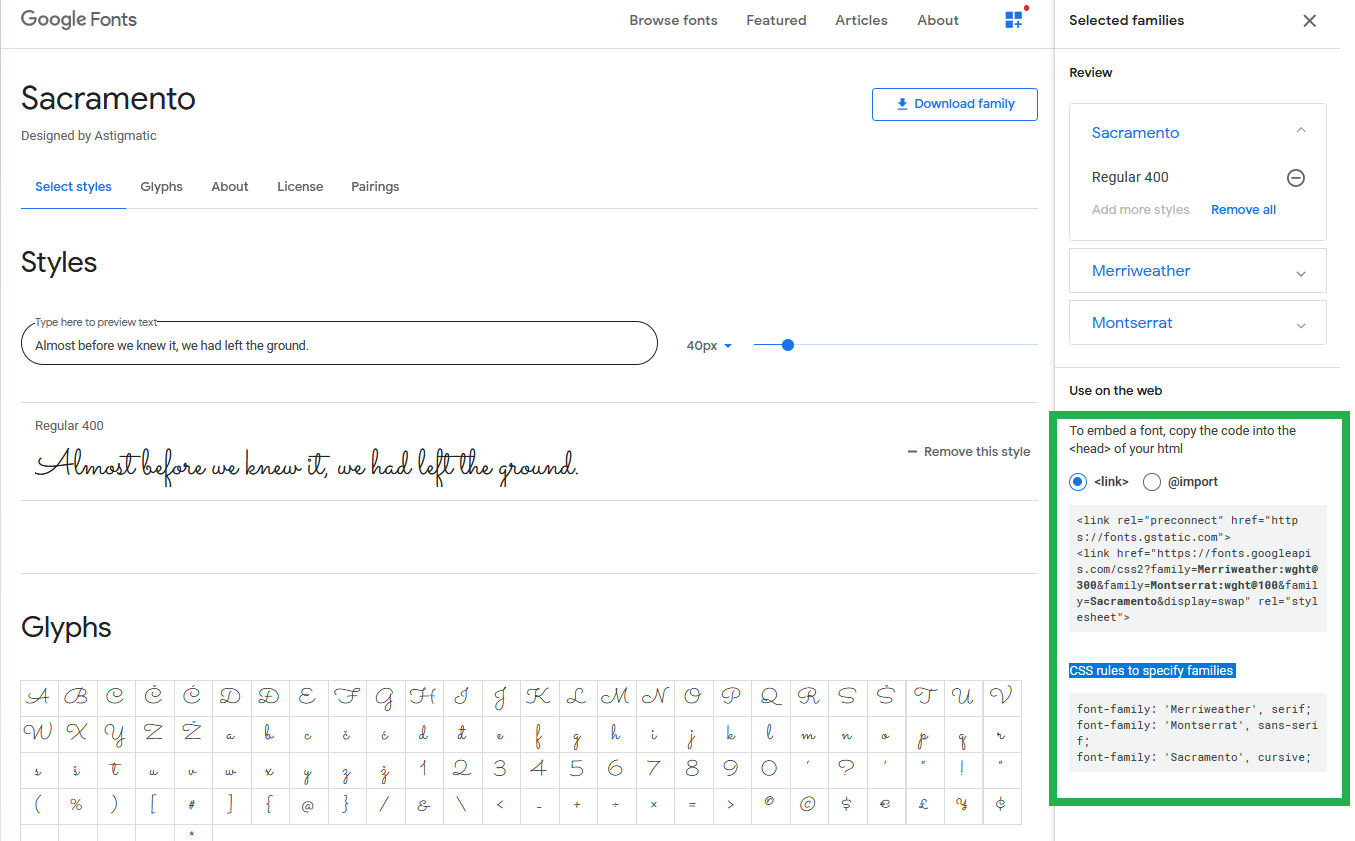Click Remove this style
Viewport: 1355px width, 841px height.
[x=968, y=452]
